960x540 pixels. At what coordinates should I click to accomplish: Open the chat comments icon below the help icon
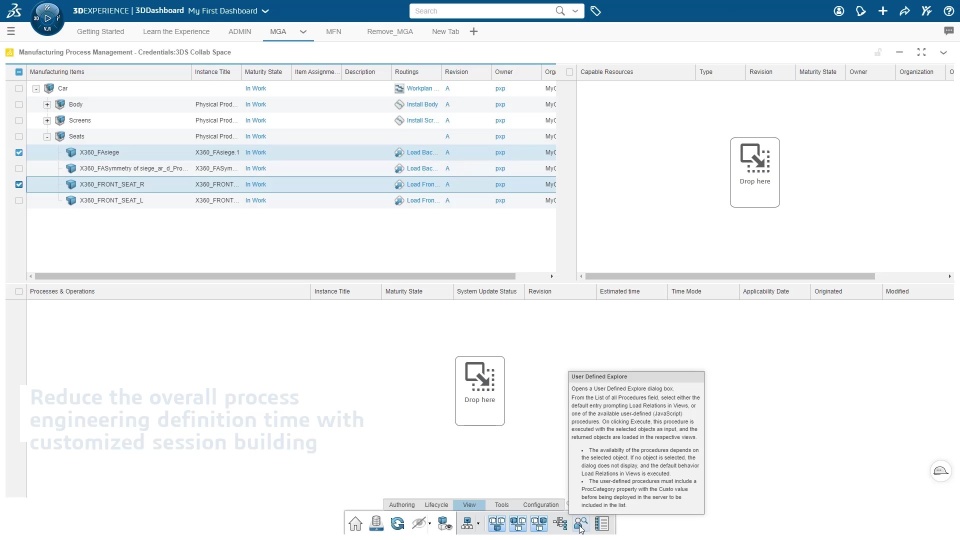948,31
